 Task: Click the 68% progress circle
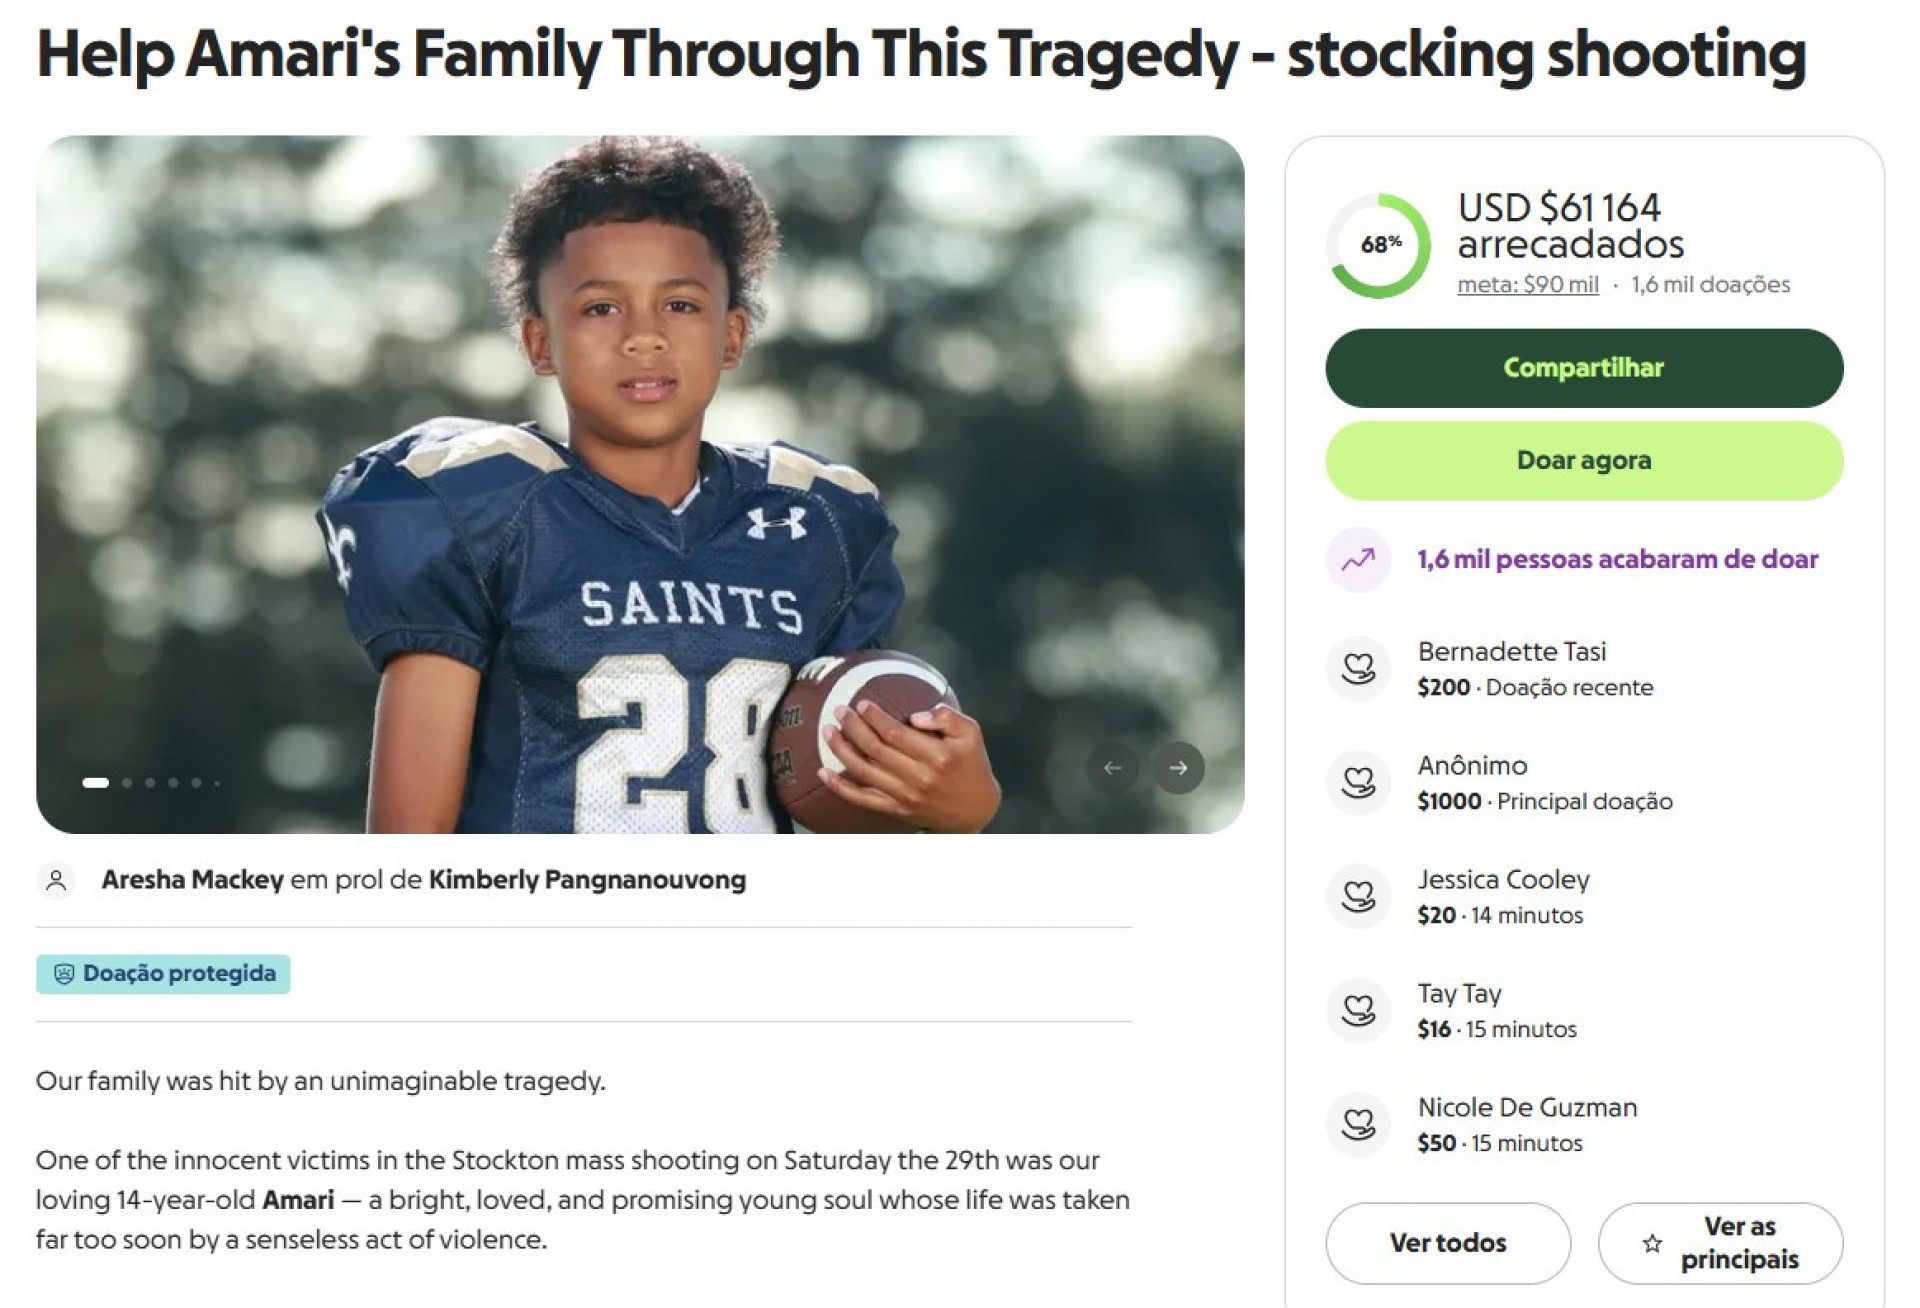[x=1379, y=245]
